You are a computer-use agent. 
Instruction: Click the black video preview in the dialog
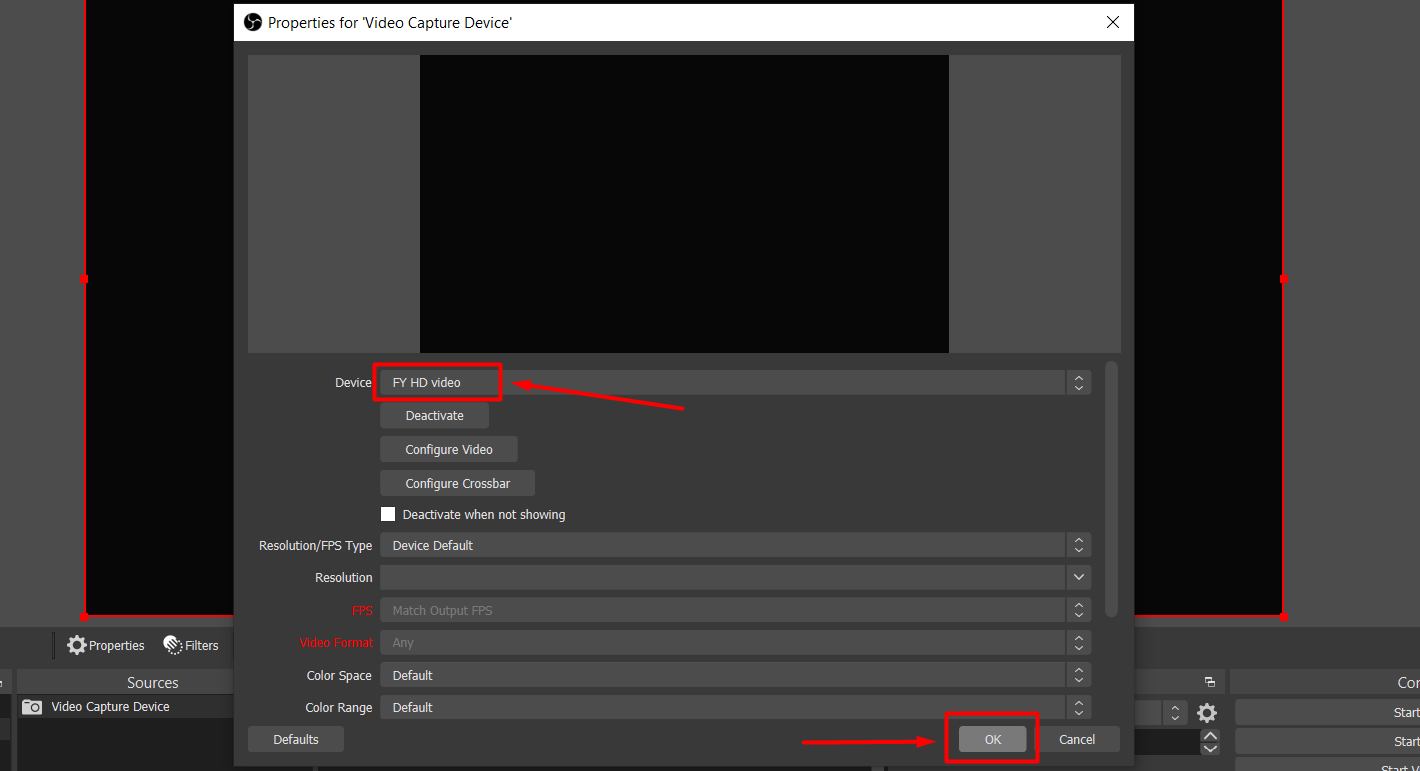pos(684,204)
